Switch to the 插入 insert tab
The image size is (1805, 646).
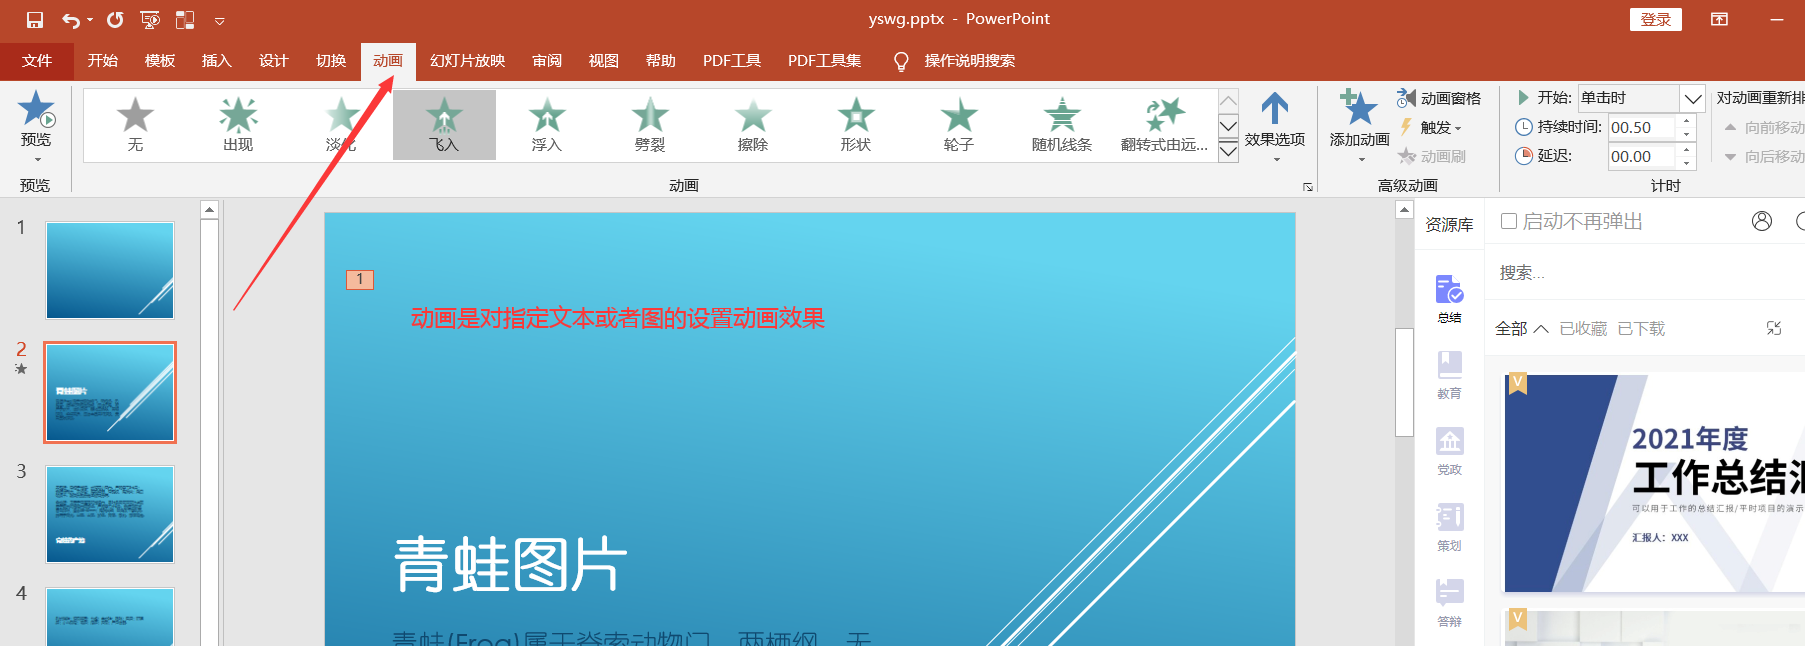217,61
